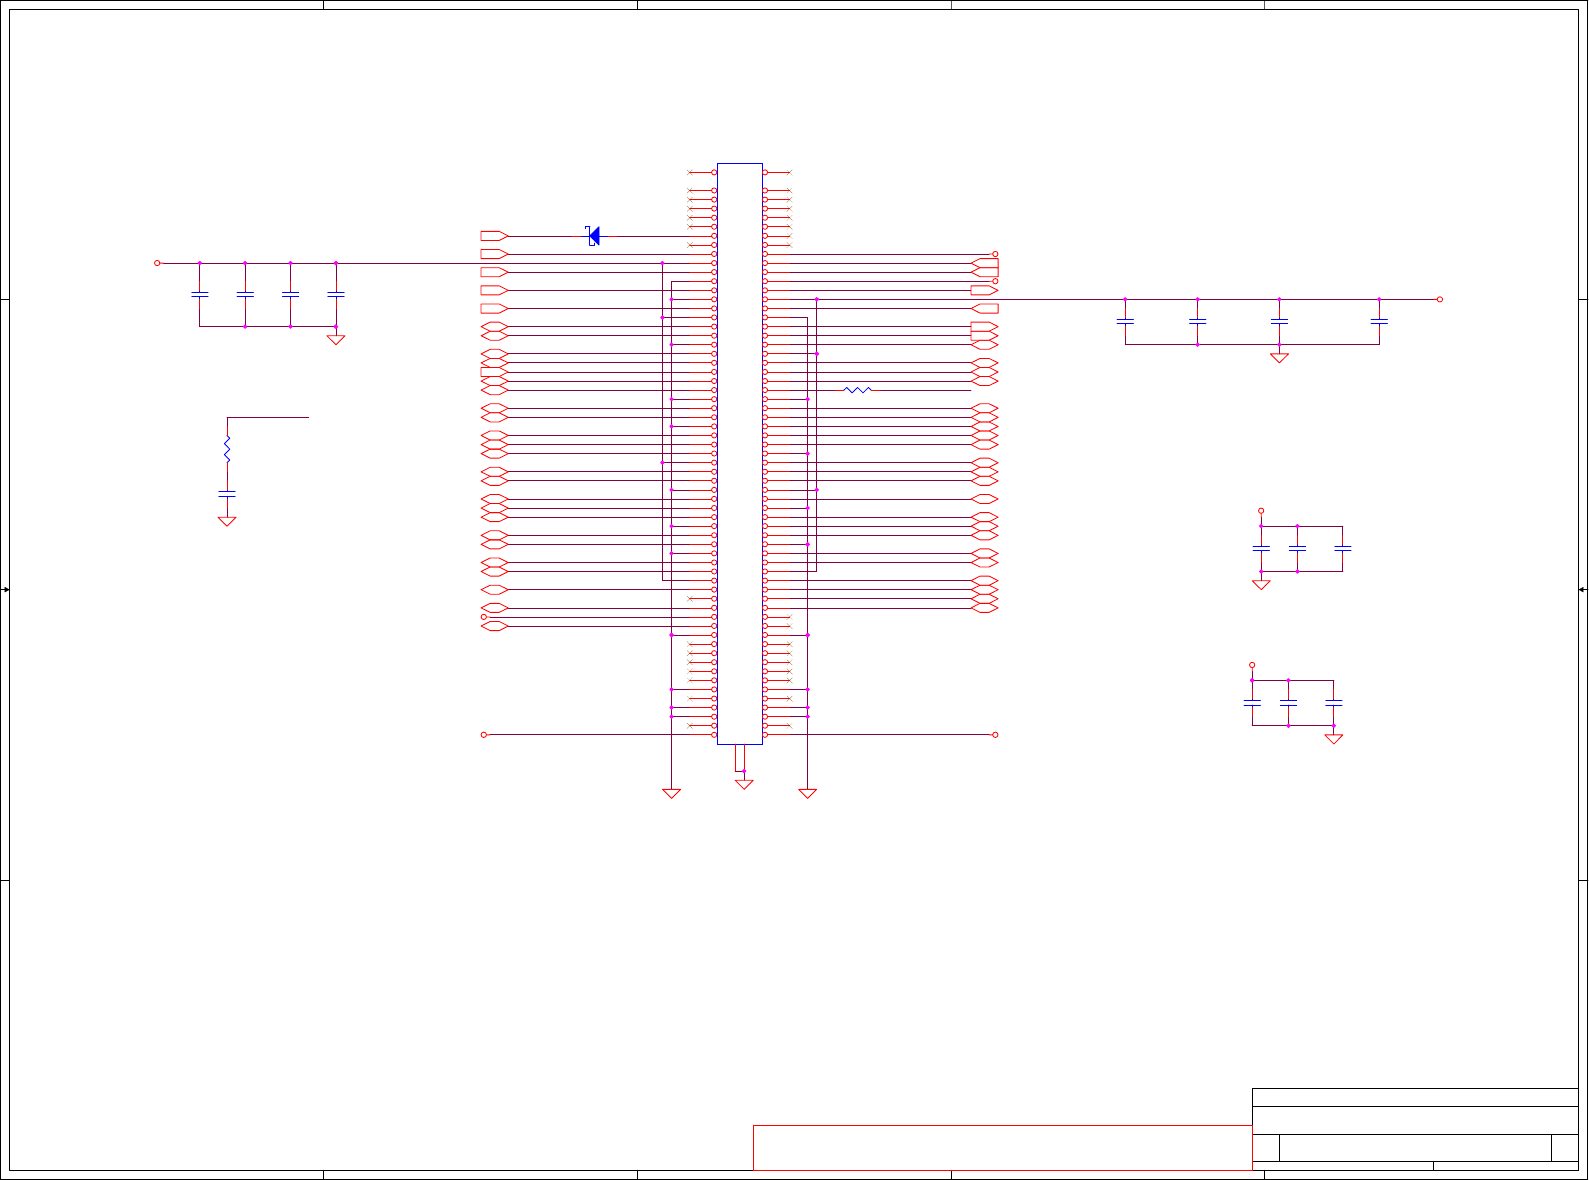Select the resistor in the left RC network
The width and height of the screenshot is (1589, 1180).
pyautogui.click(x=227, y=448)
